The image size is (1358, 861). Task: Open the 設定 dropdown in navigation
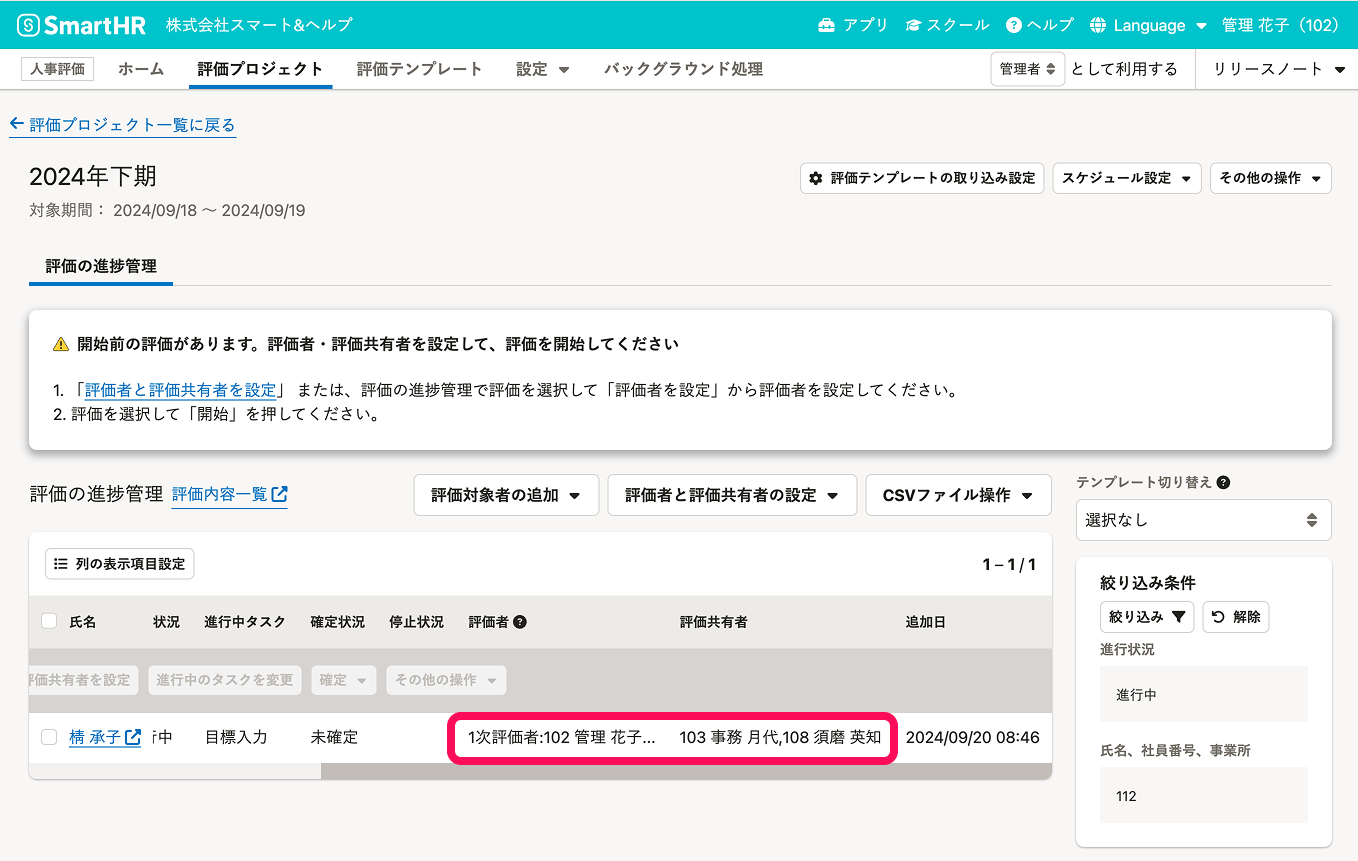click(543, 69)
